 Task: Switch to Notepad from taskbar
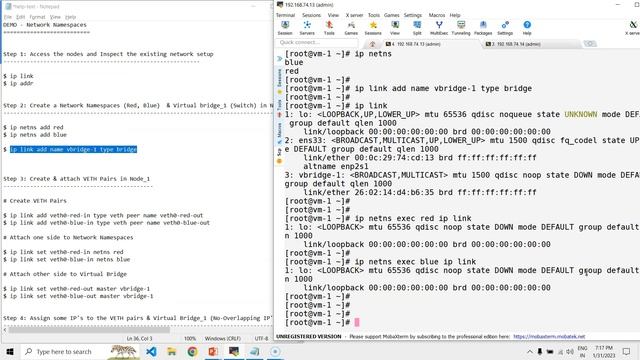pyautogui.click(x=254, y=351)
